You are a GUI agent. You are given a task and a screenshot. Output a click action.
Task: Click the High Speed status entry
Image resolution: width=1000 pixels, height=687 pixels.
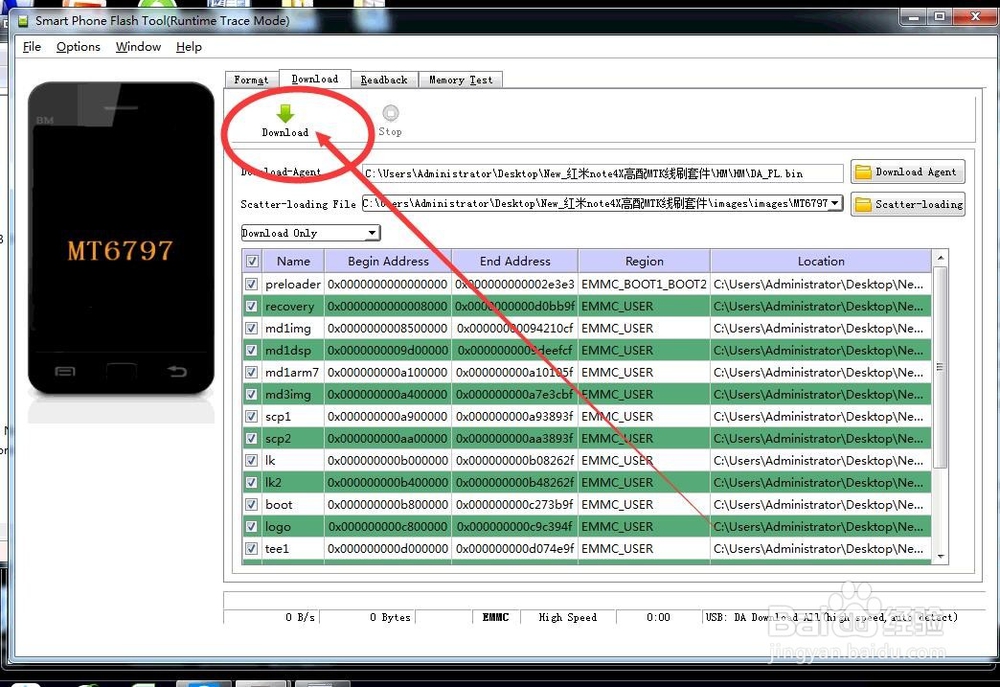(568, 617)
